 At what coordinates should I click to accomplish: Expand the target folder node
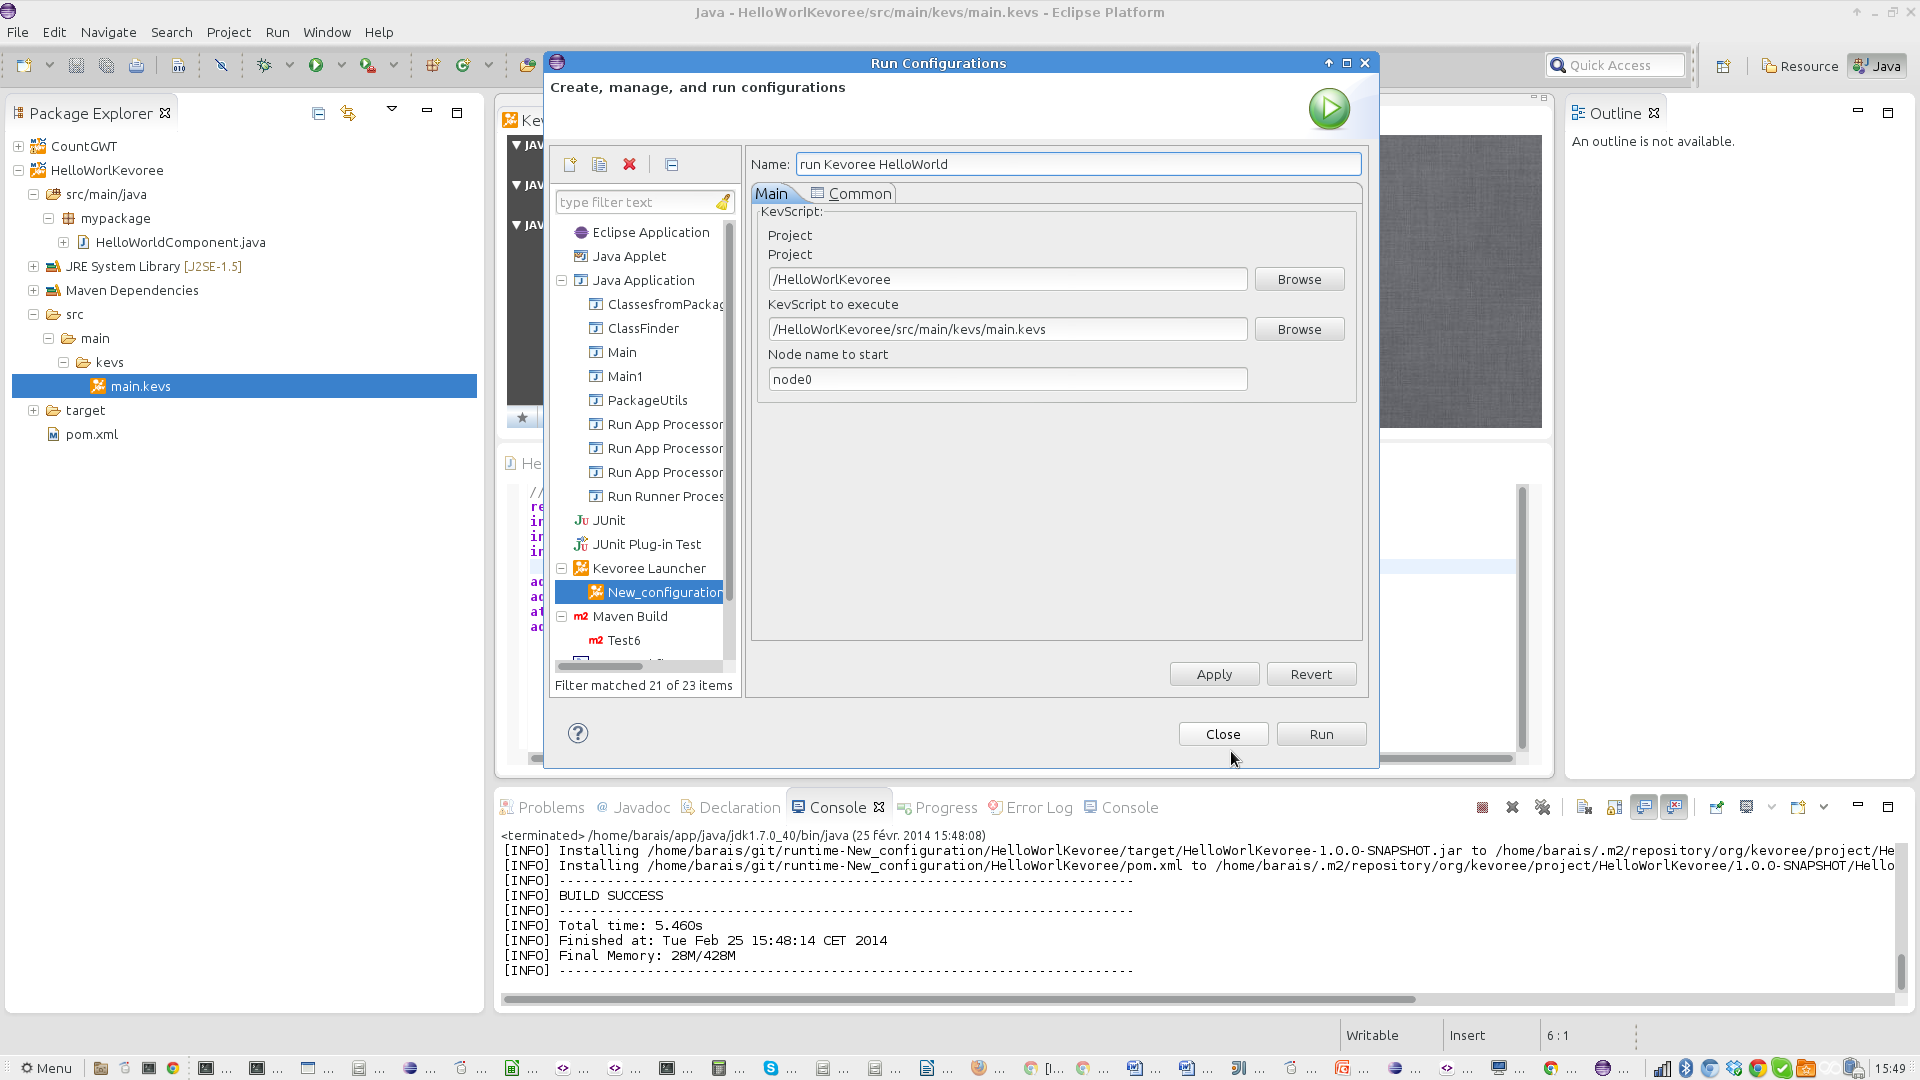coord(33,411)
